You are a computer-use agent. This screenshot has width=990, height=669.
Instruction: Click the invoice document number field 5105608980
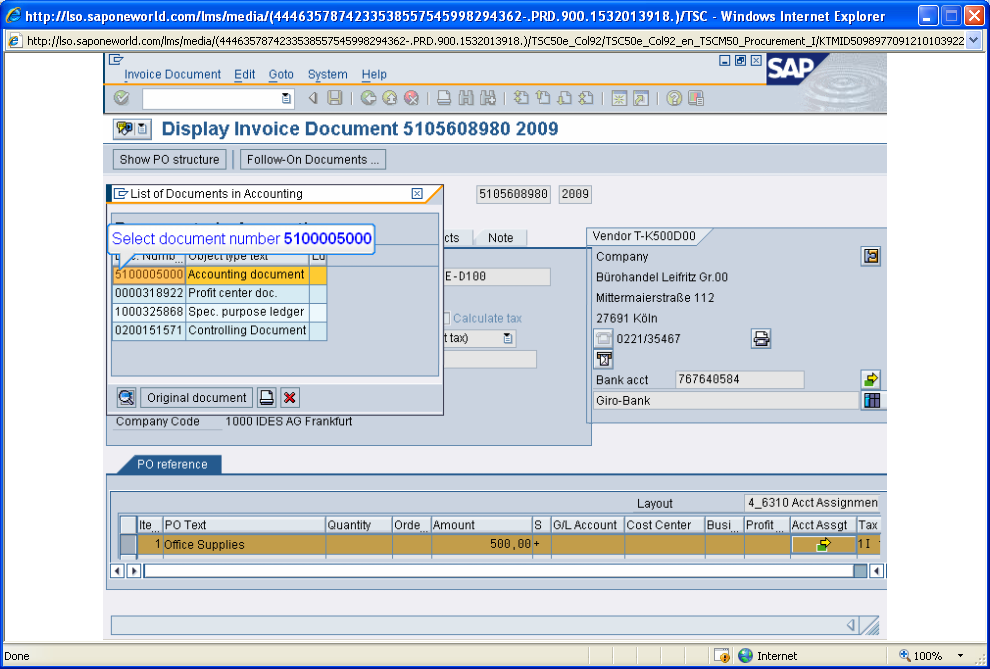pyautogui.click(x=513, y=194)
